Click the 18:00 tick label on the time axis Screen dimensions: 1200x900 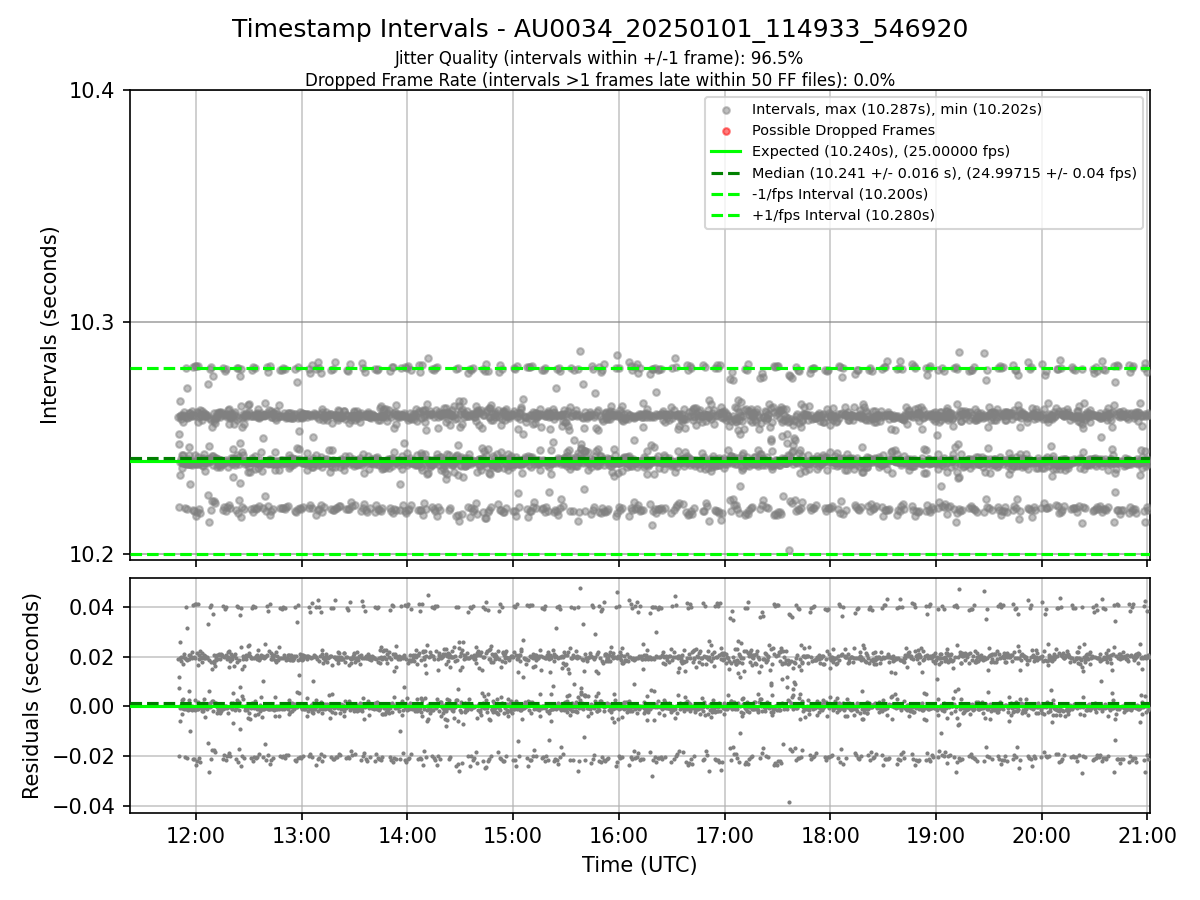click(830, 836)
